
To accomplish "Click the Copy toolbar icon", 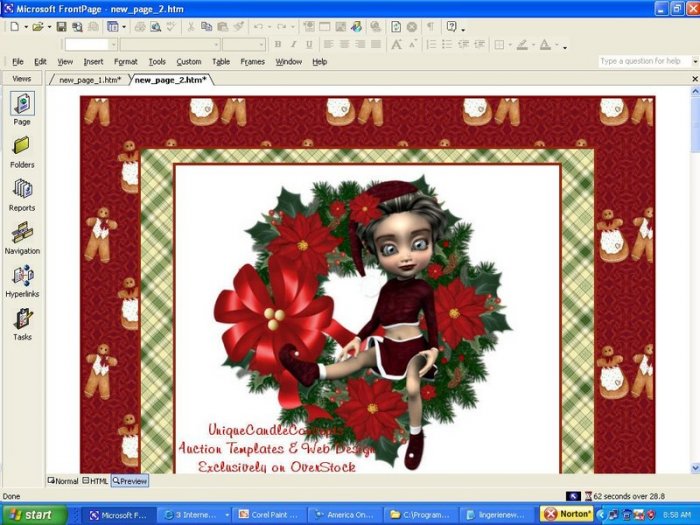I will click(206, 27).
